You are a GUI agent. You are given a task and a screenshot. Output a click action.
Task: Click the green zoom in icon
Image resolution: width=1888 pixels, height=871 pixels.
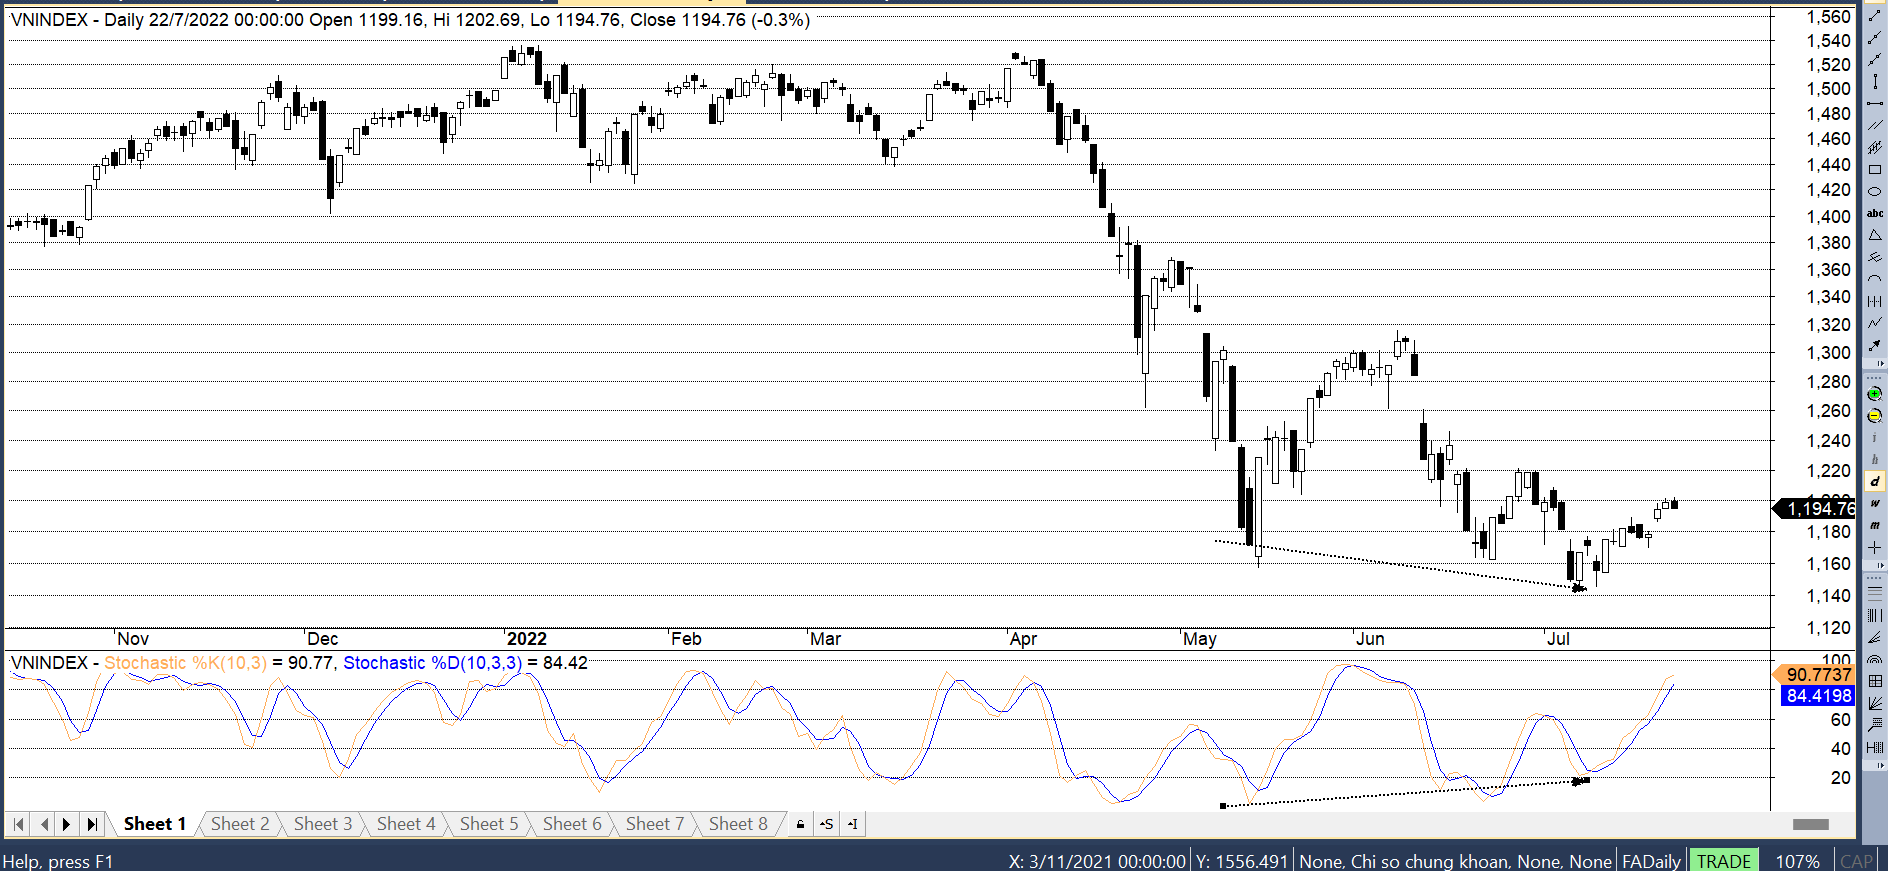1875,394
